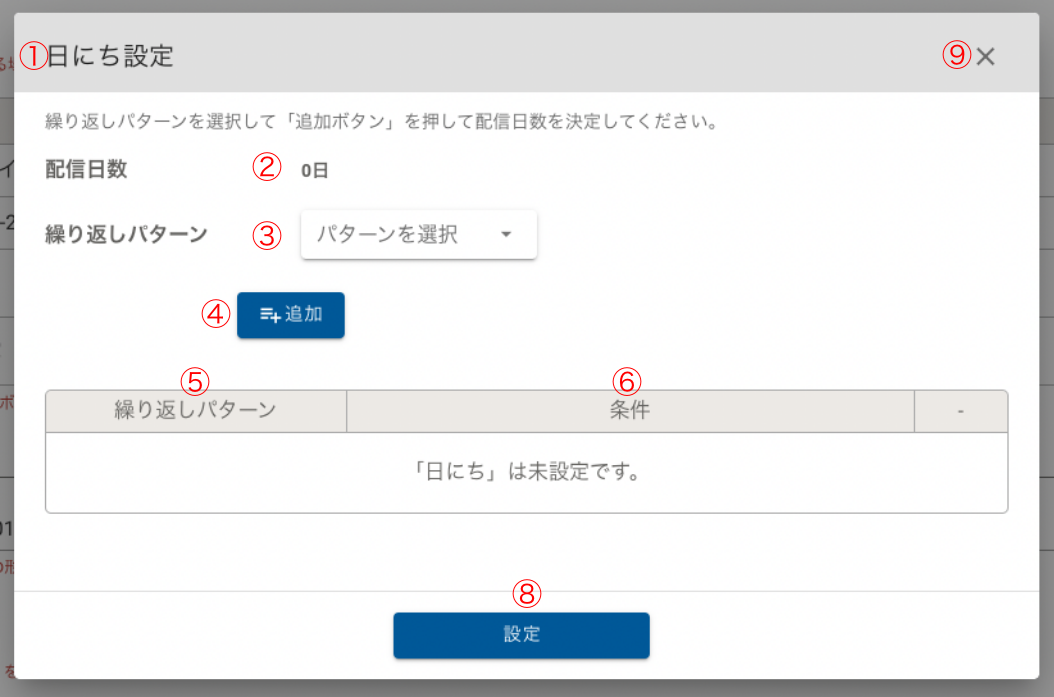The image size is (1054, 697).
Task: Select the circled number ④ marker
Action: pos(216,314)
